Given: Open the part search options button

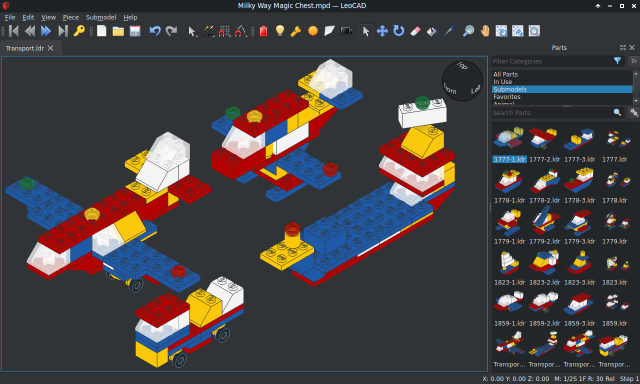Looking at the screenshot, I should coord(633,112).
